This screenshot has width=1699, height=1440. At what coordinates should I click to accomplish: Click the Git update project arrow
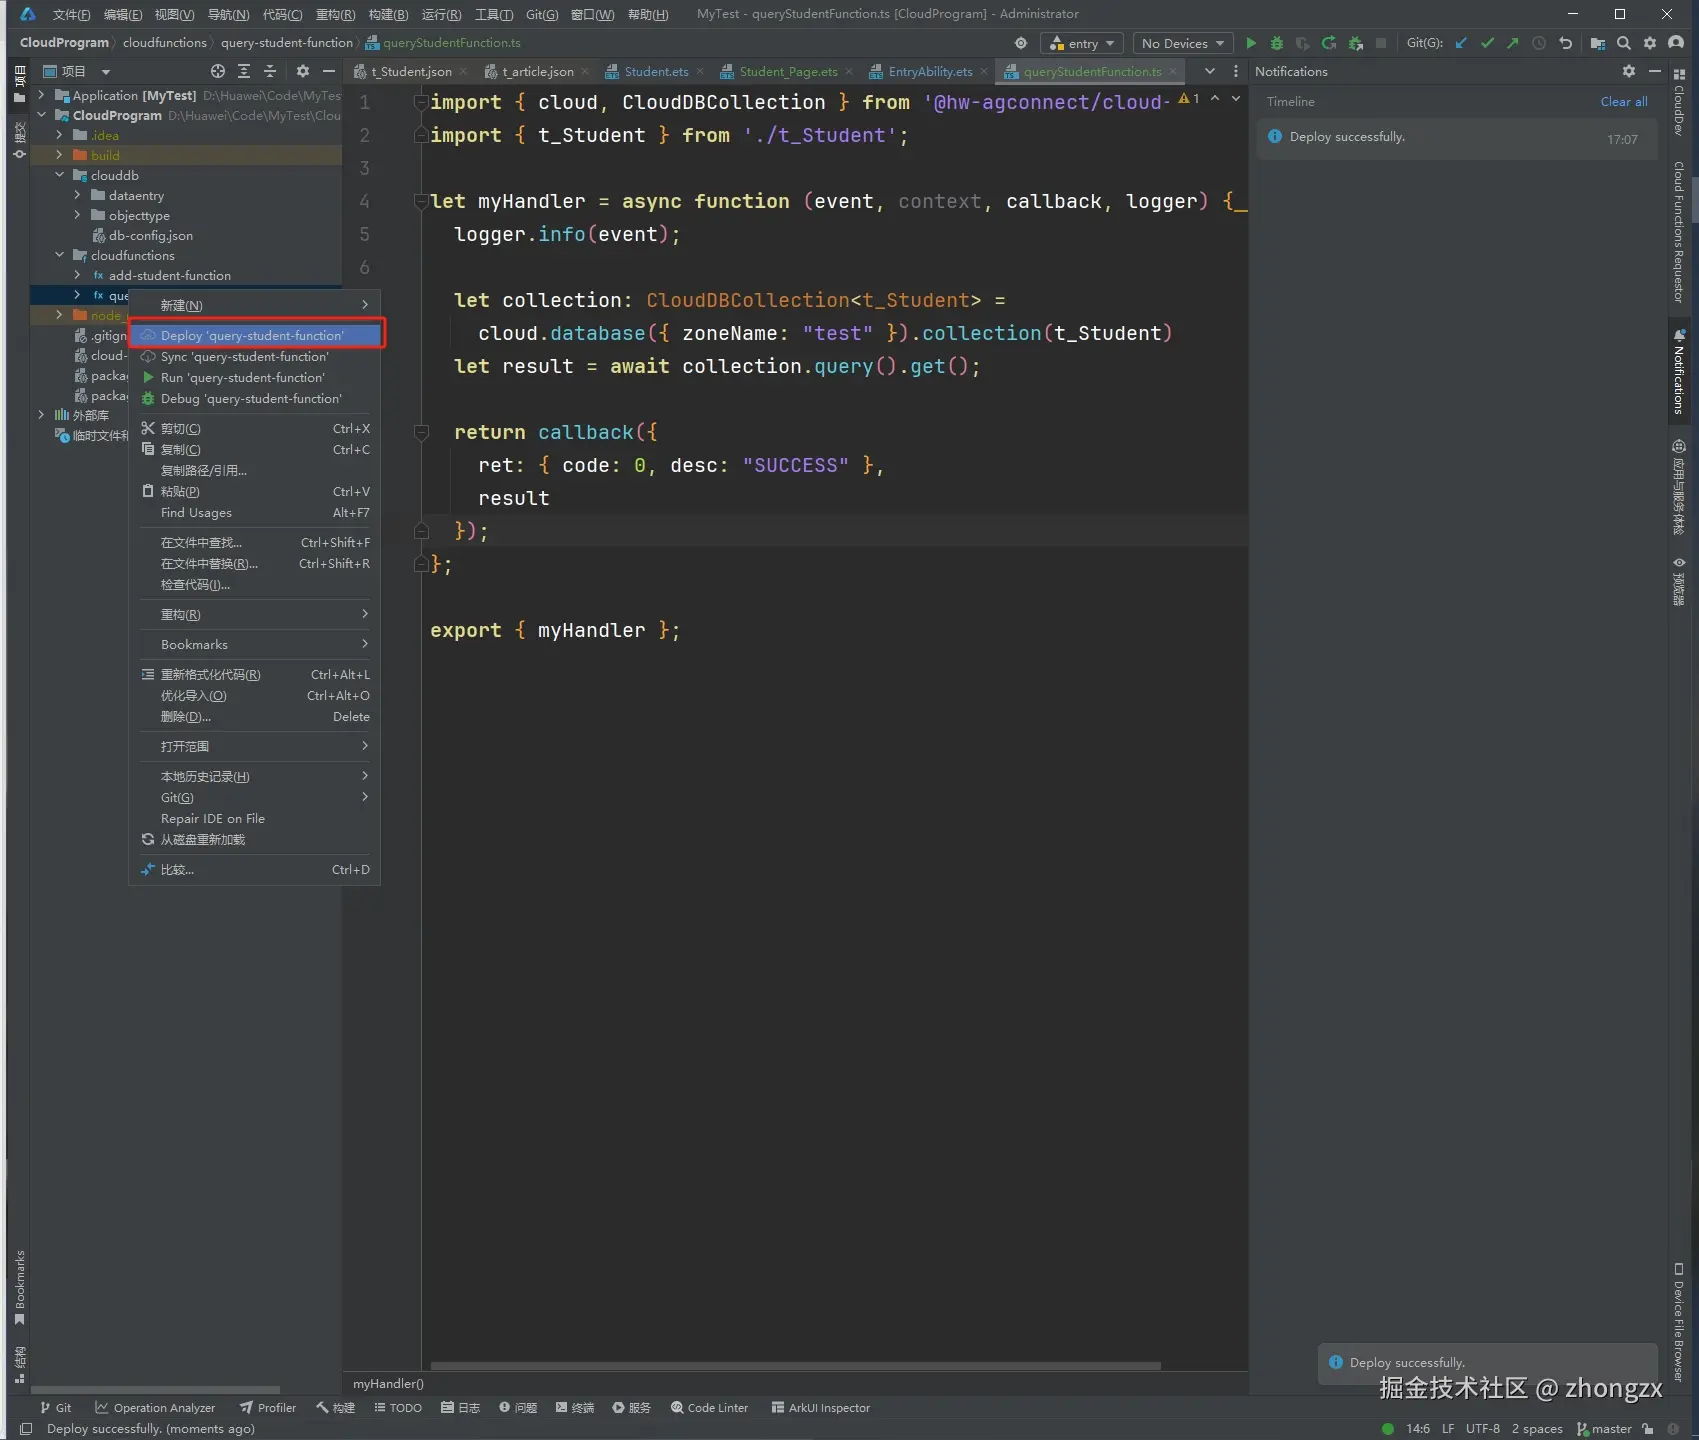[x=1461, y=43]
